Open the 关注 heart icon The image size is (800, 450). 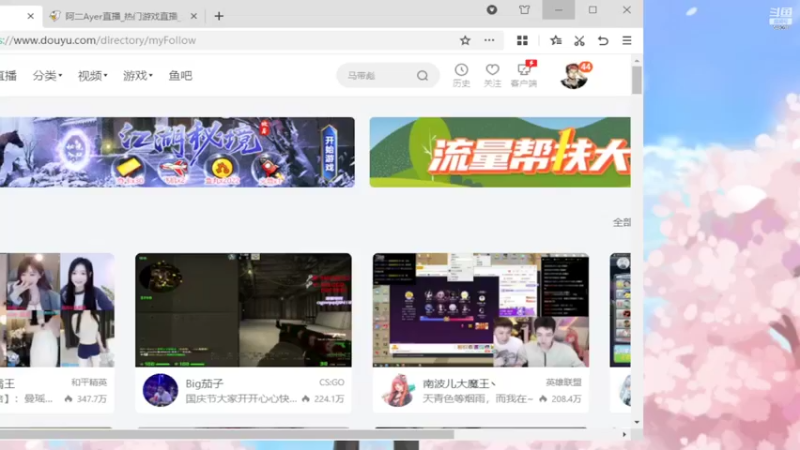point(492,75)
